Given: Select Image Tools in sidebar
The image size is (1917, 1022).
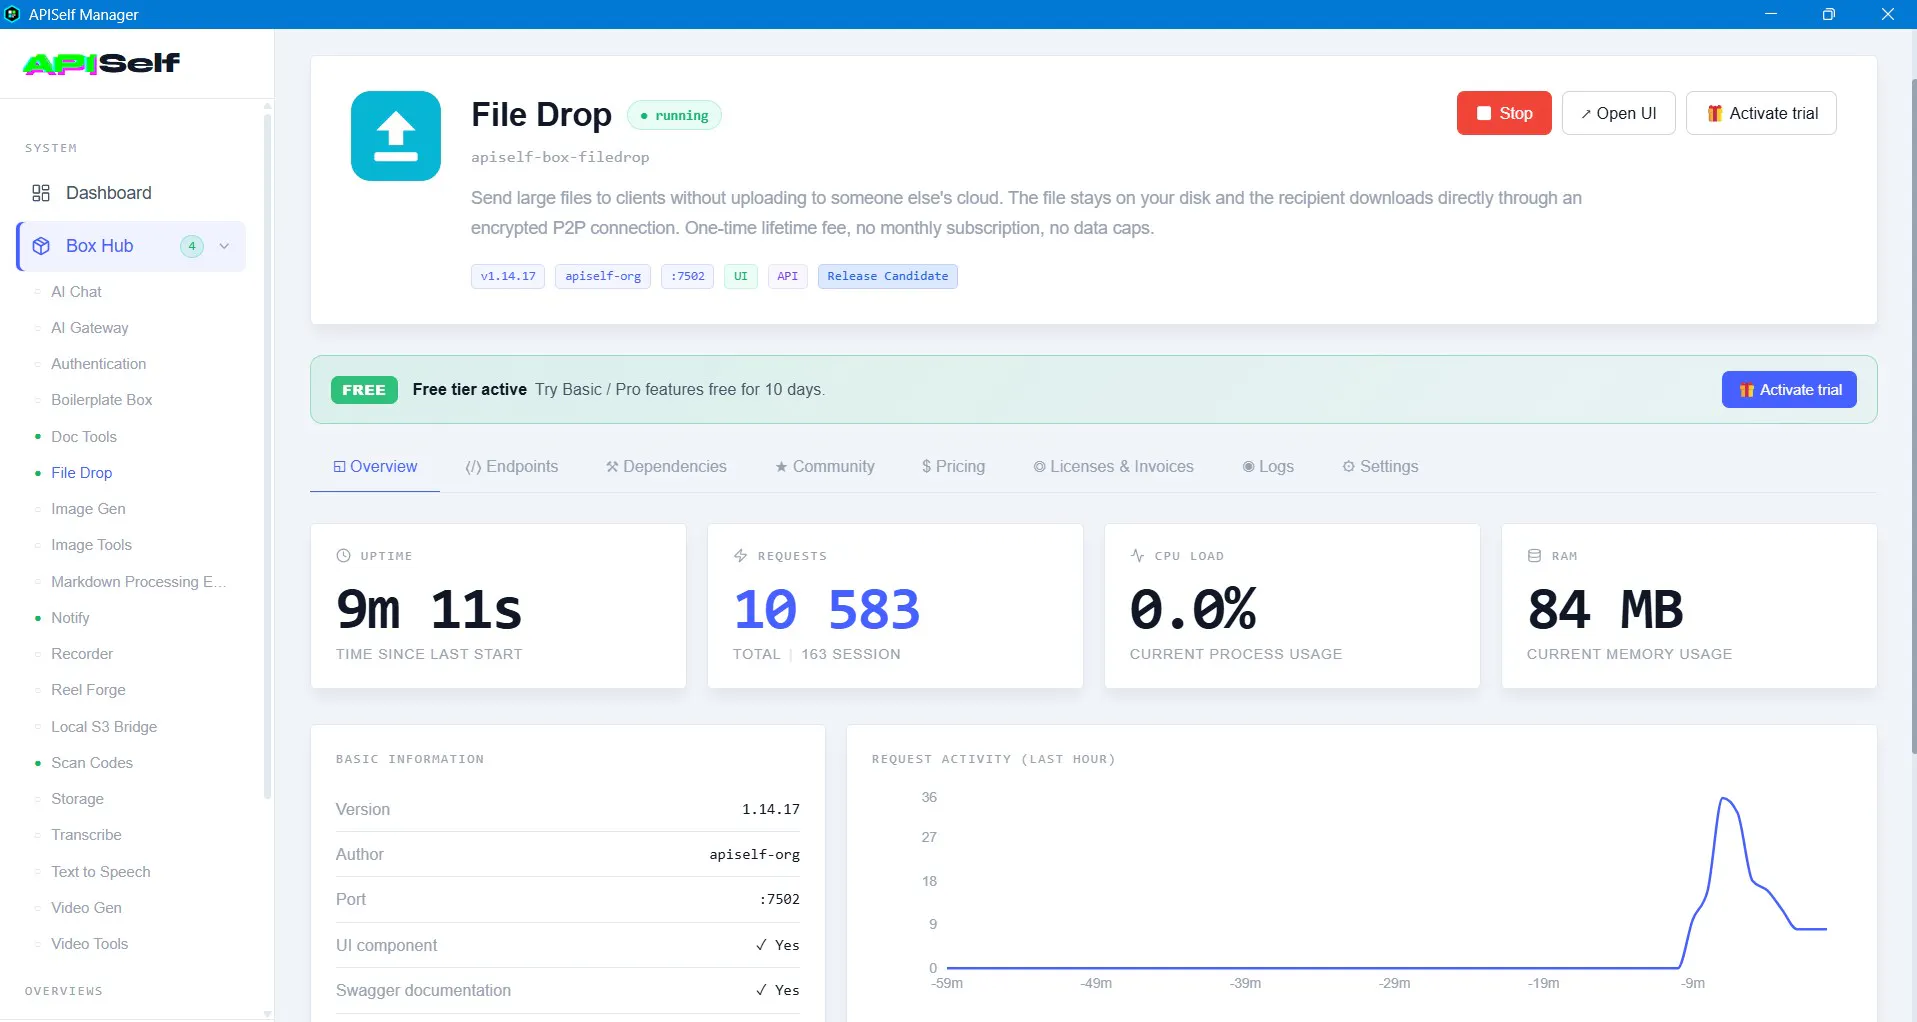Looking at the screenshot, I should pos(91,545).
